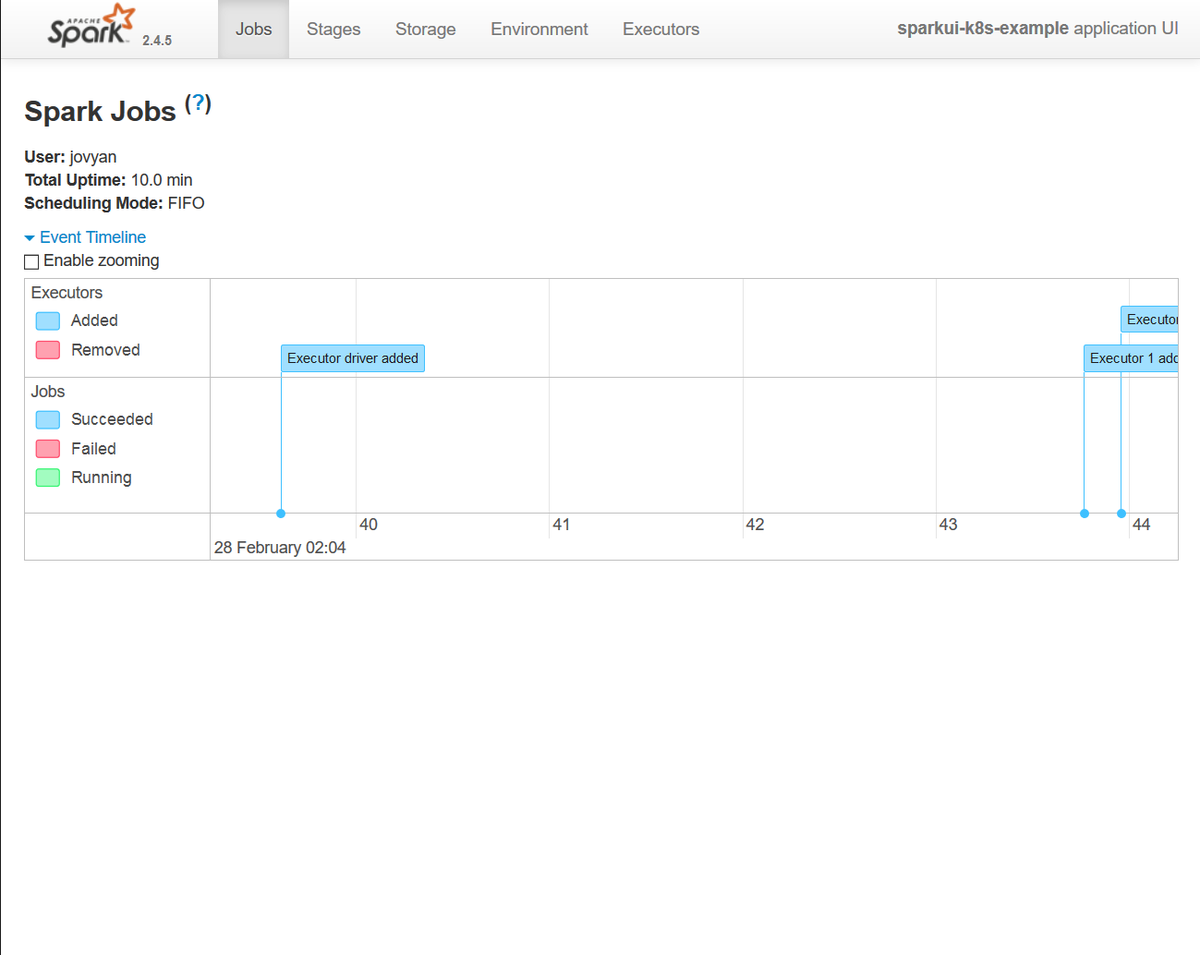This screenshot has height=955, width=1200.
Task: Click the Executors Added blue swatch
Action: point(47,321)
